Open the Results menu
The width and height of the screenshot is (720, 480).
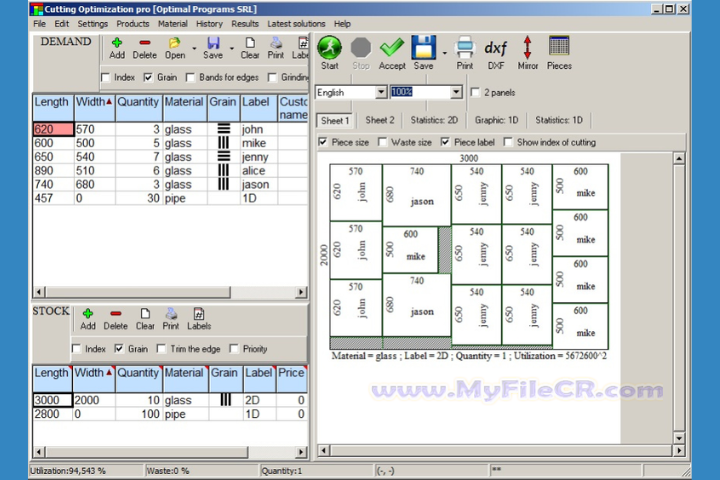245,24
